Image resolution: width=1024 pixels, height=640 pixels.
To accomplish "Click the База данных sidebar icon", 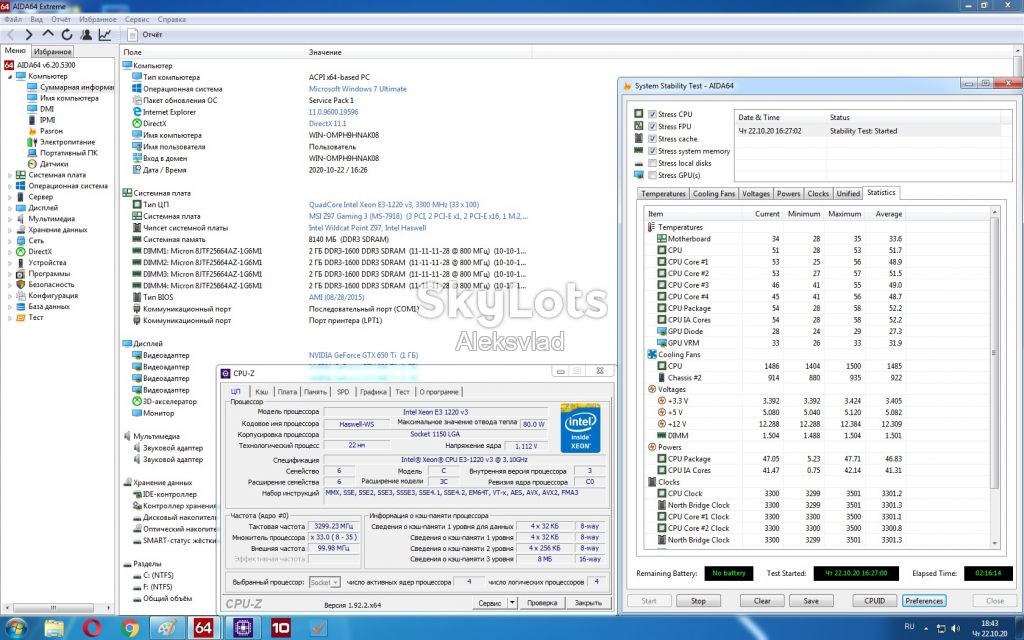I will click(x=21, y=306).
